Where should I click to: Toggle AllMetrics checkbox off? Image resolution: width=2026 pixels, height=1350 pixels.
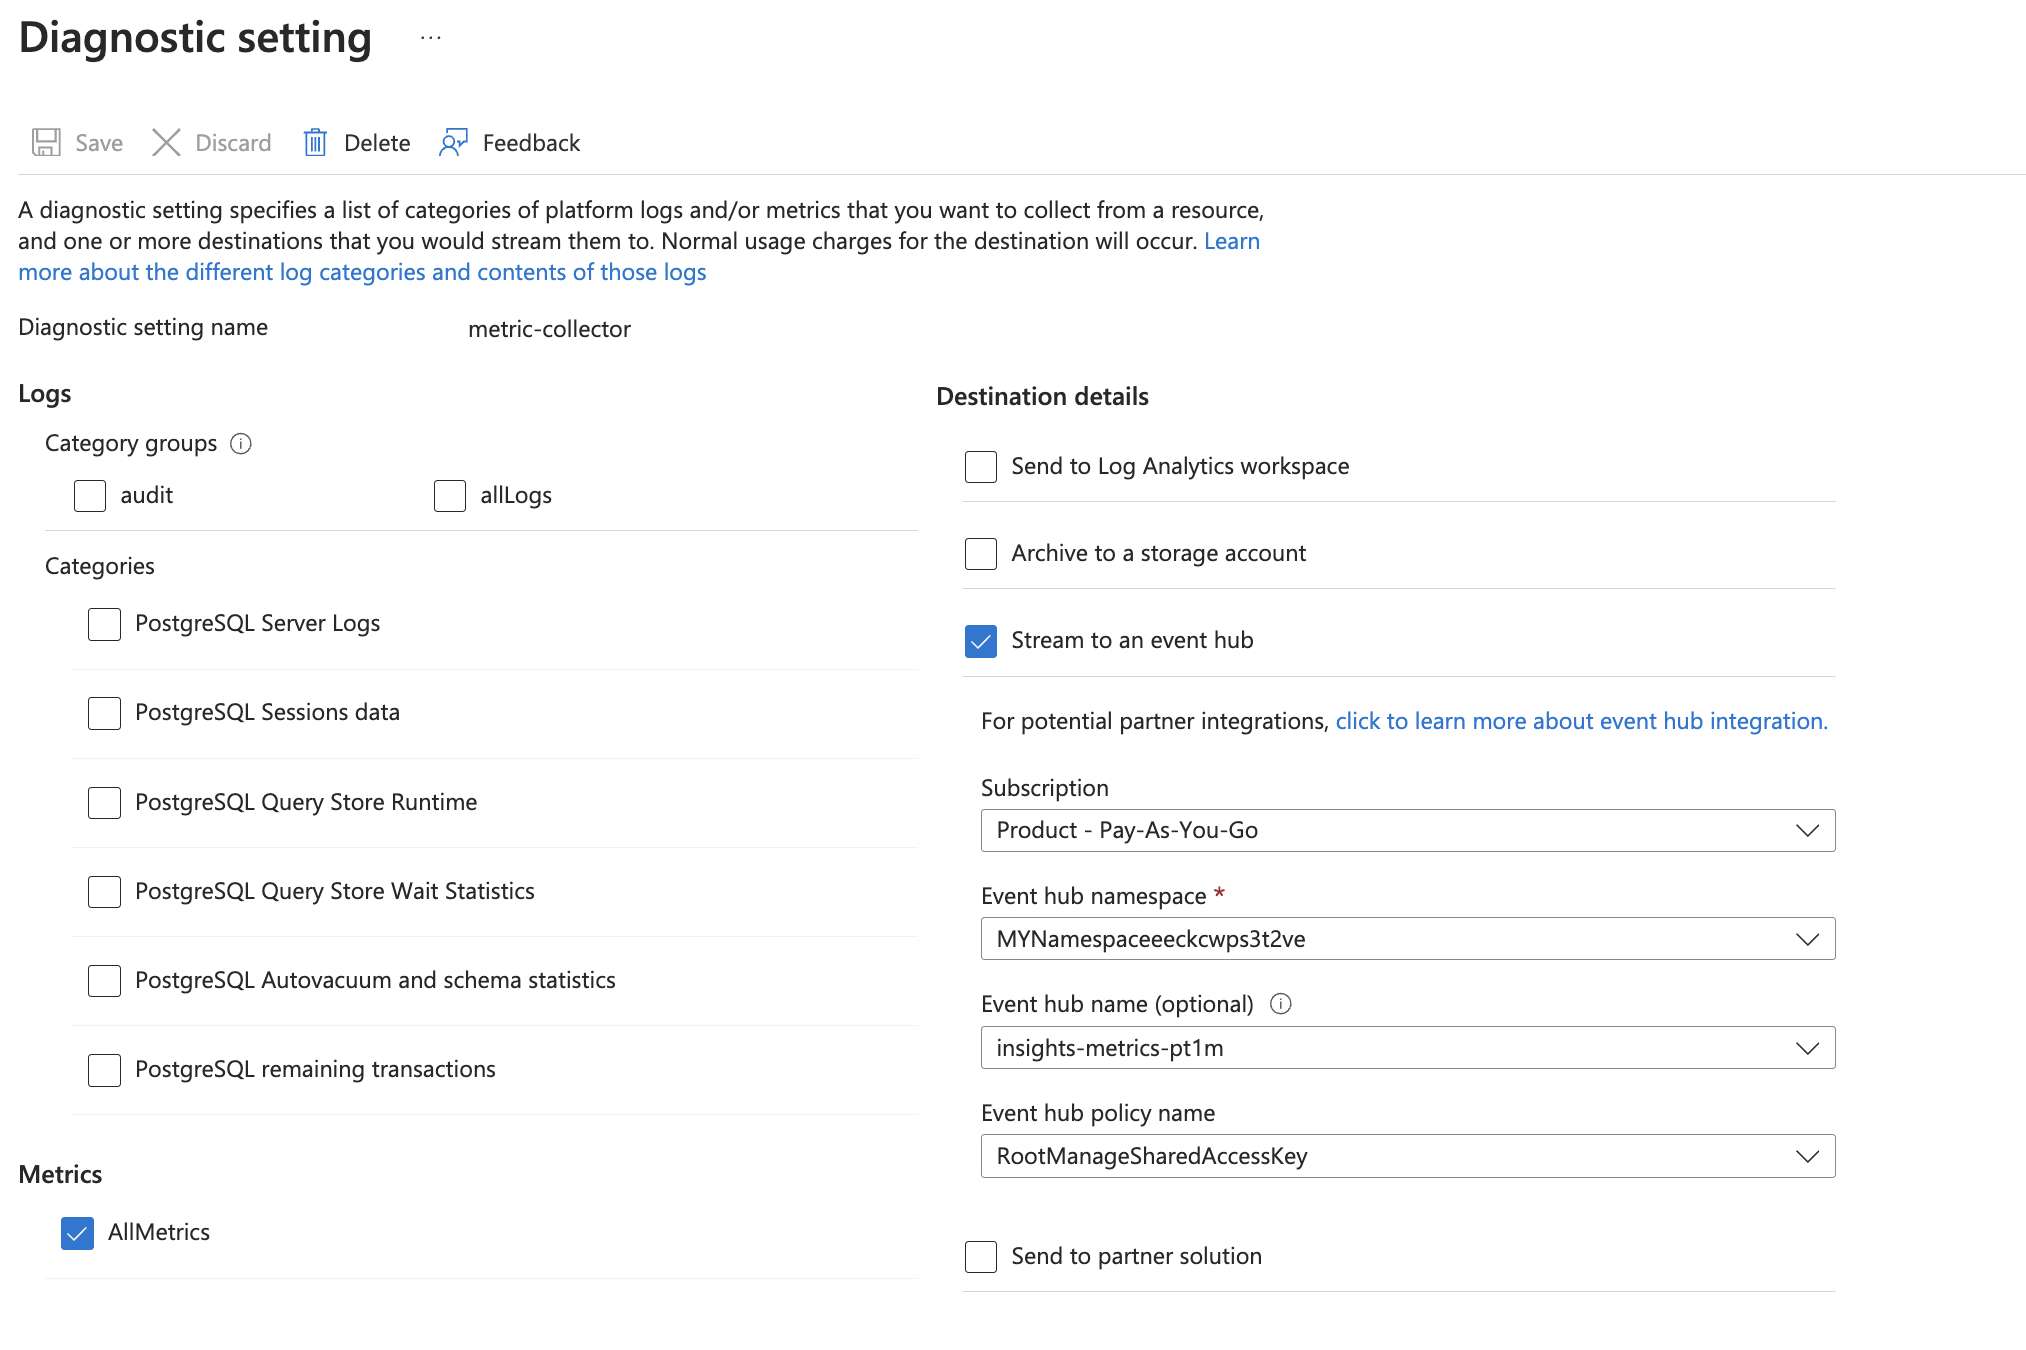click(74, 1231)
